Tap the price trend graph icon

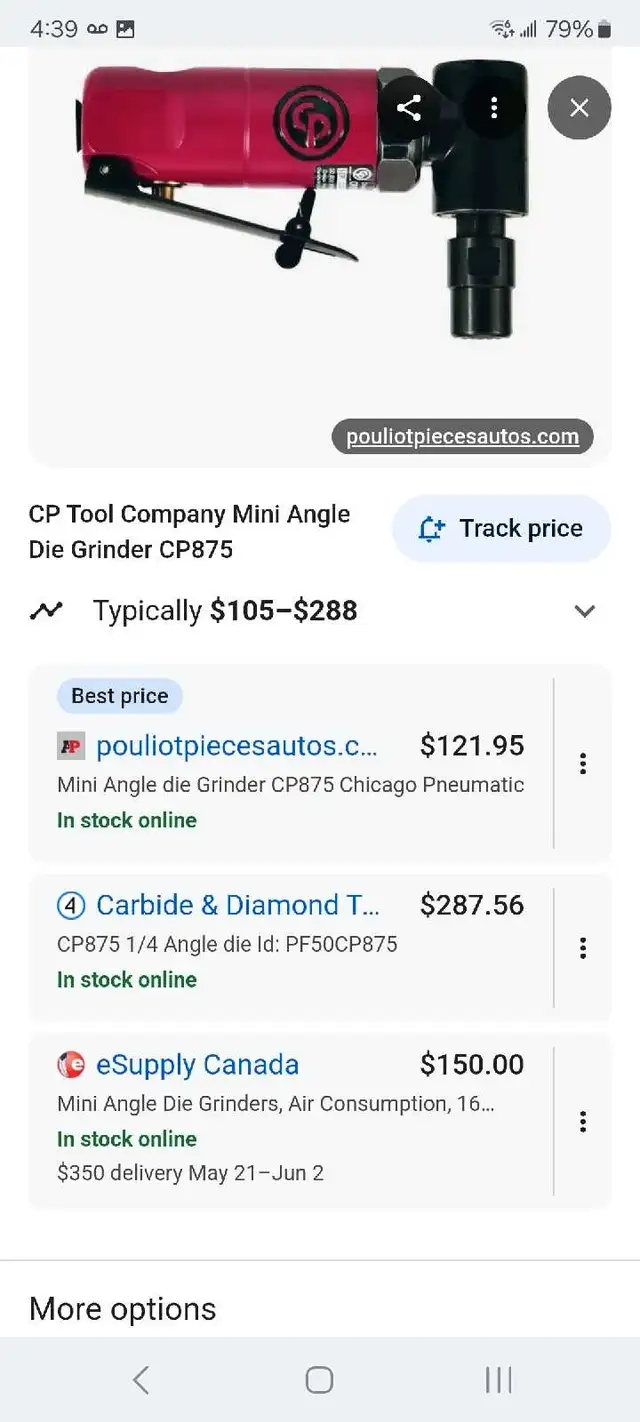(x=46, y=610)
